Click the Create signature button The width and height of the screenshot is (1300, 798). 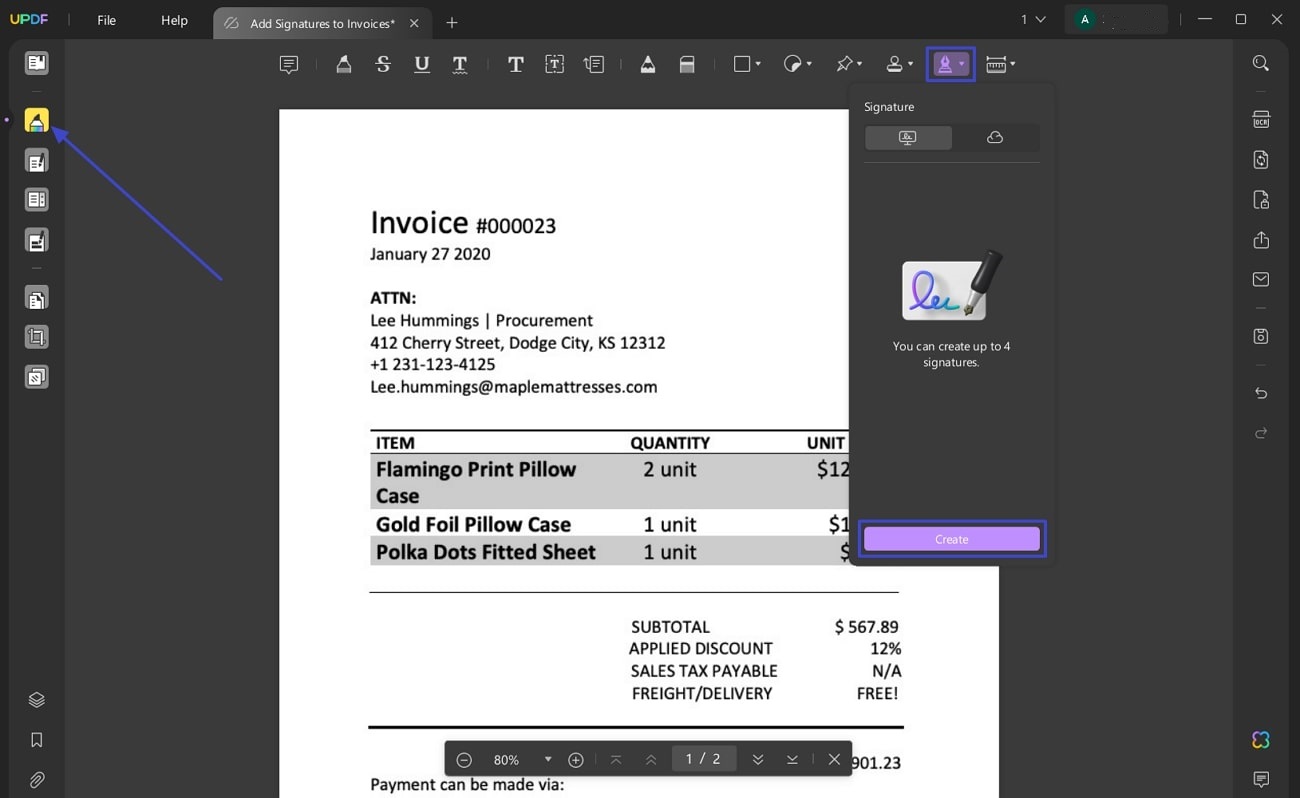951,538
